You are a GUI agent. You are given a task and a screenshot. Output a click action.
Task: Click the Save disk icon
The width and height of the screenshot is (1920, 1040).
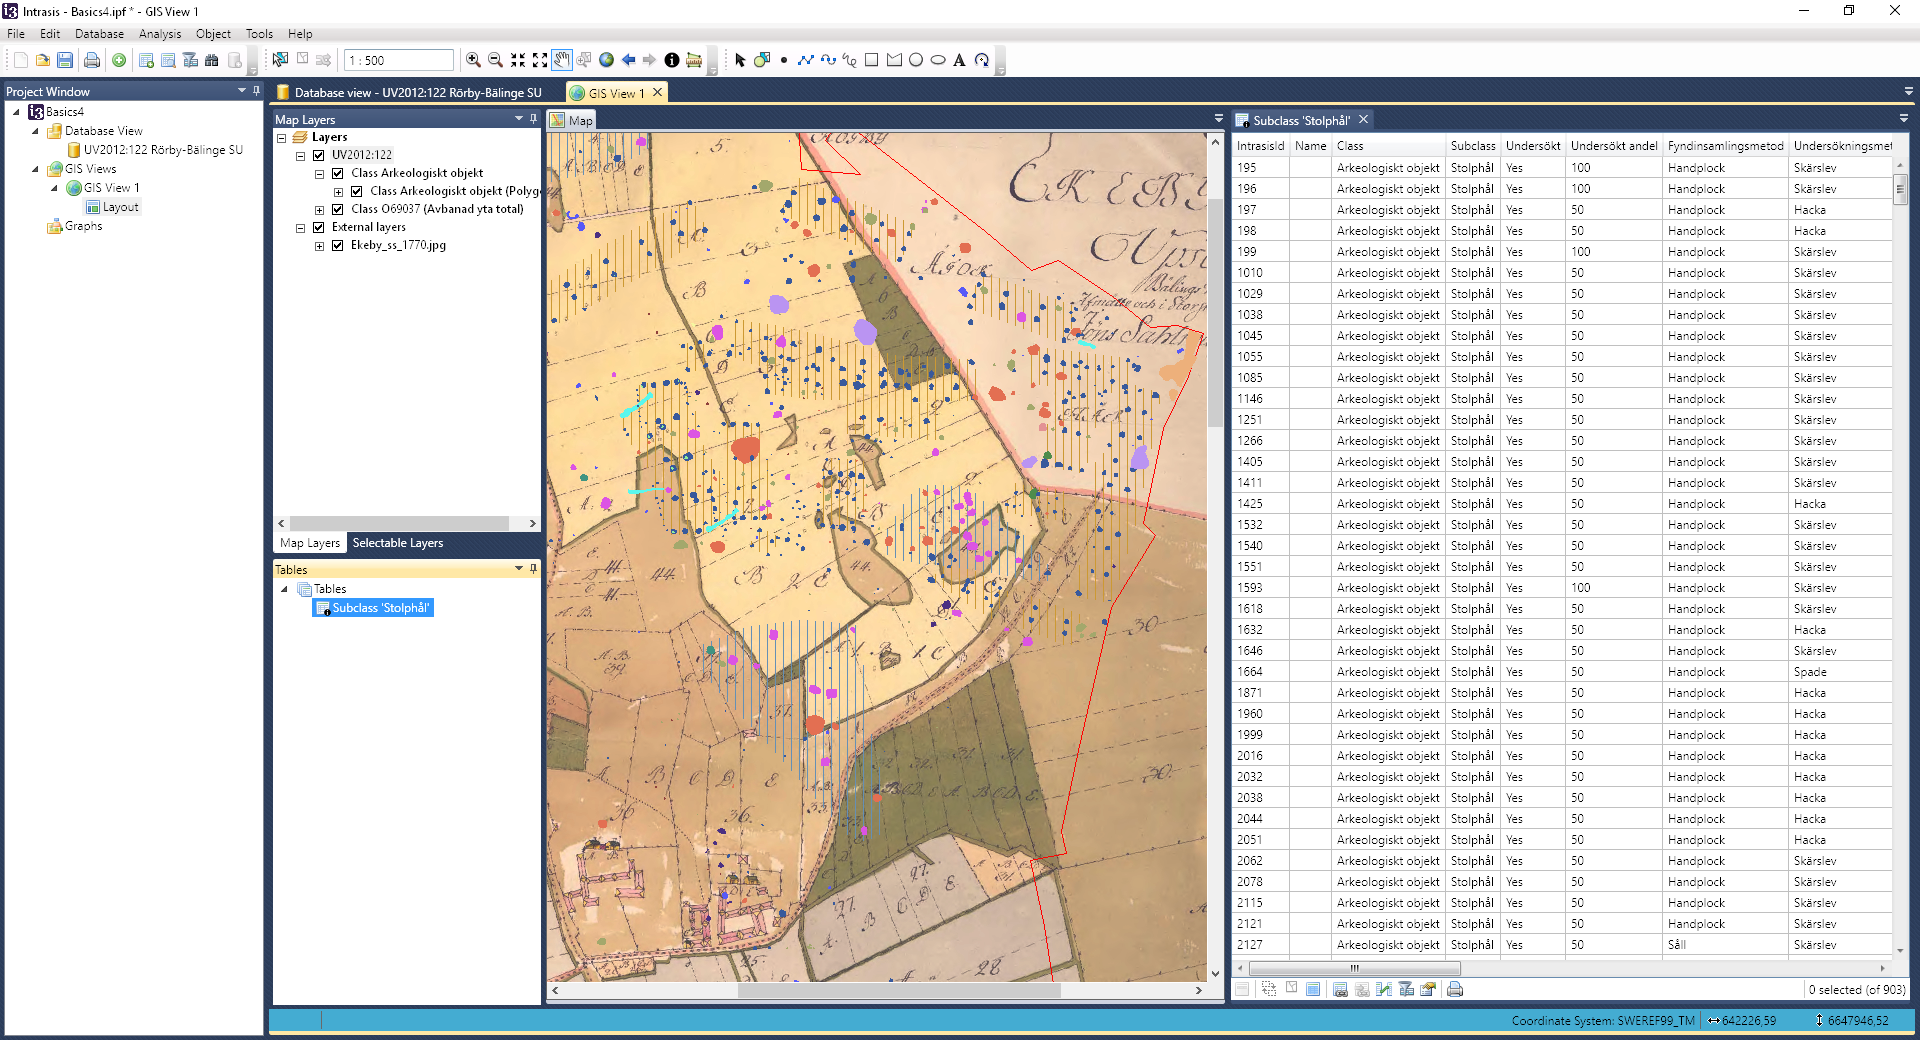coord(65,60)
